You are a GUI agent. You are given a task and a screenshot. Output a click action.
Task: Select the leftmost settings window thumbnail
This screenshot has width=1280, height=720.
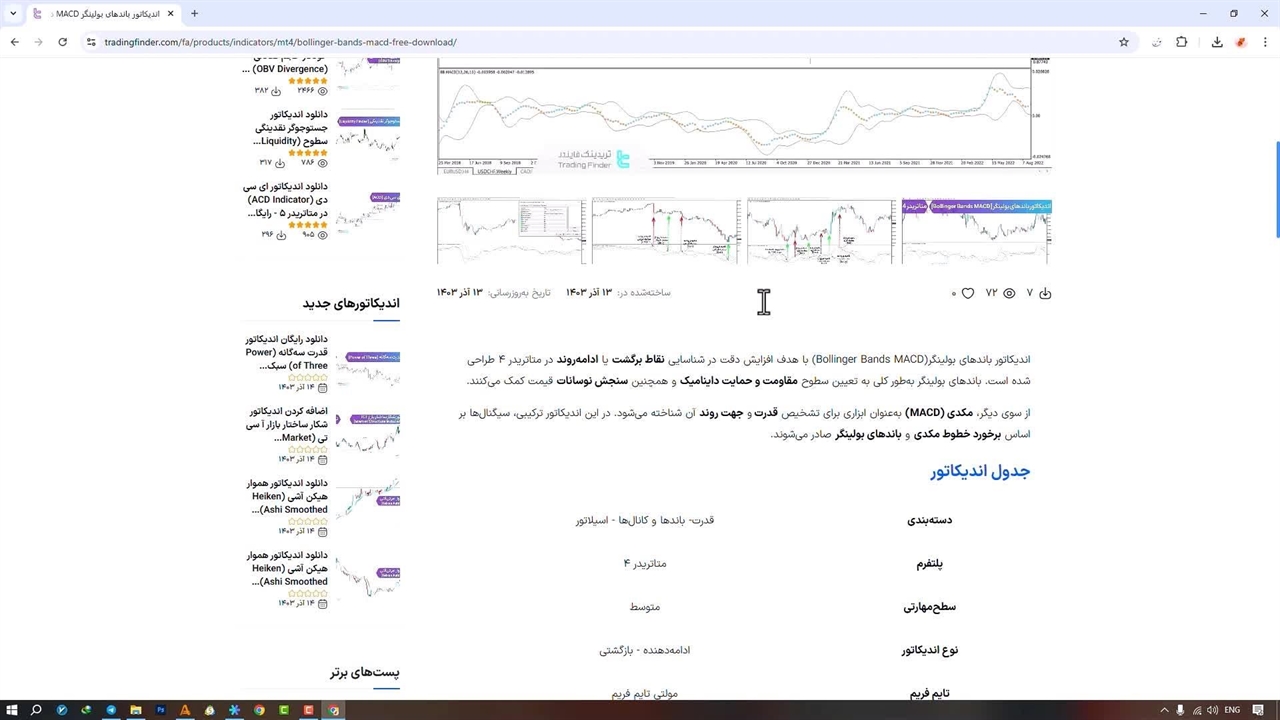tap(511, 231)
